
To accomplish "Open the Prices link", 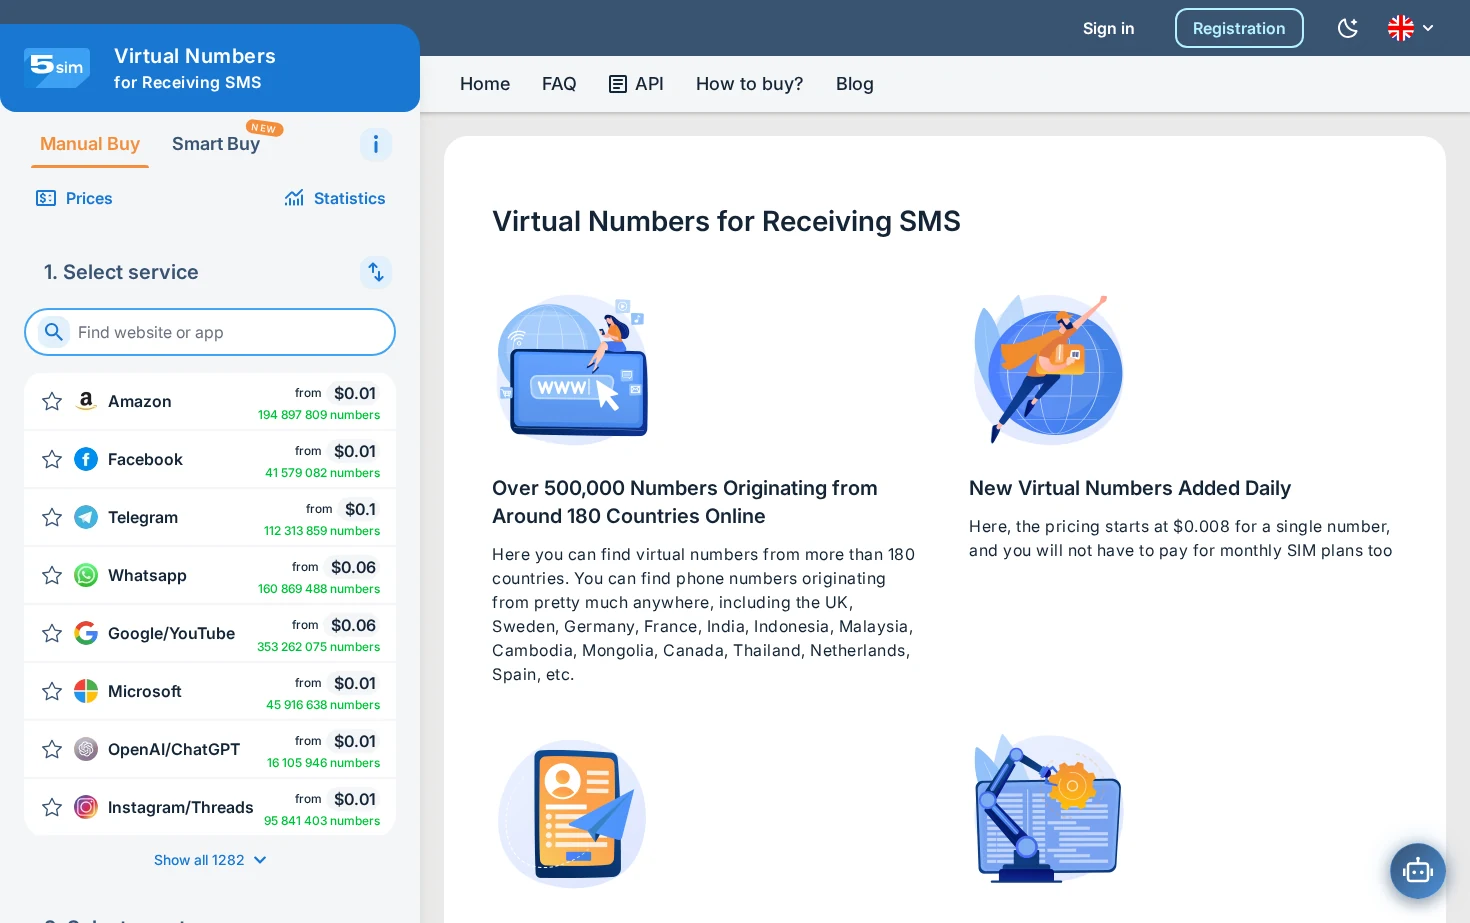I will (74, 198).
